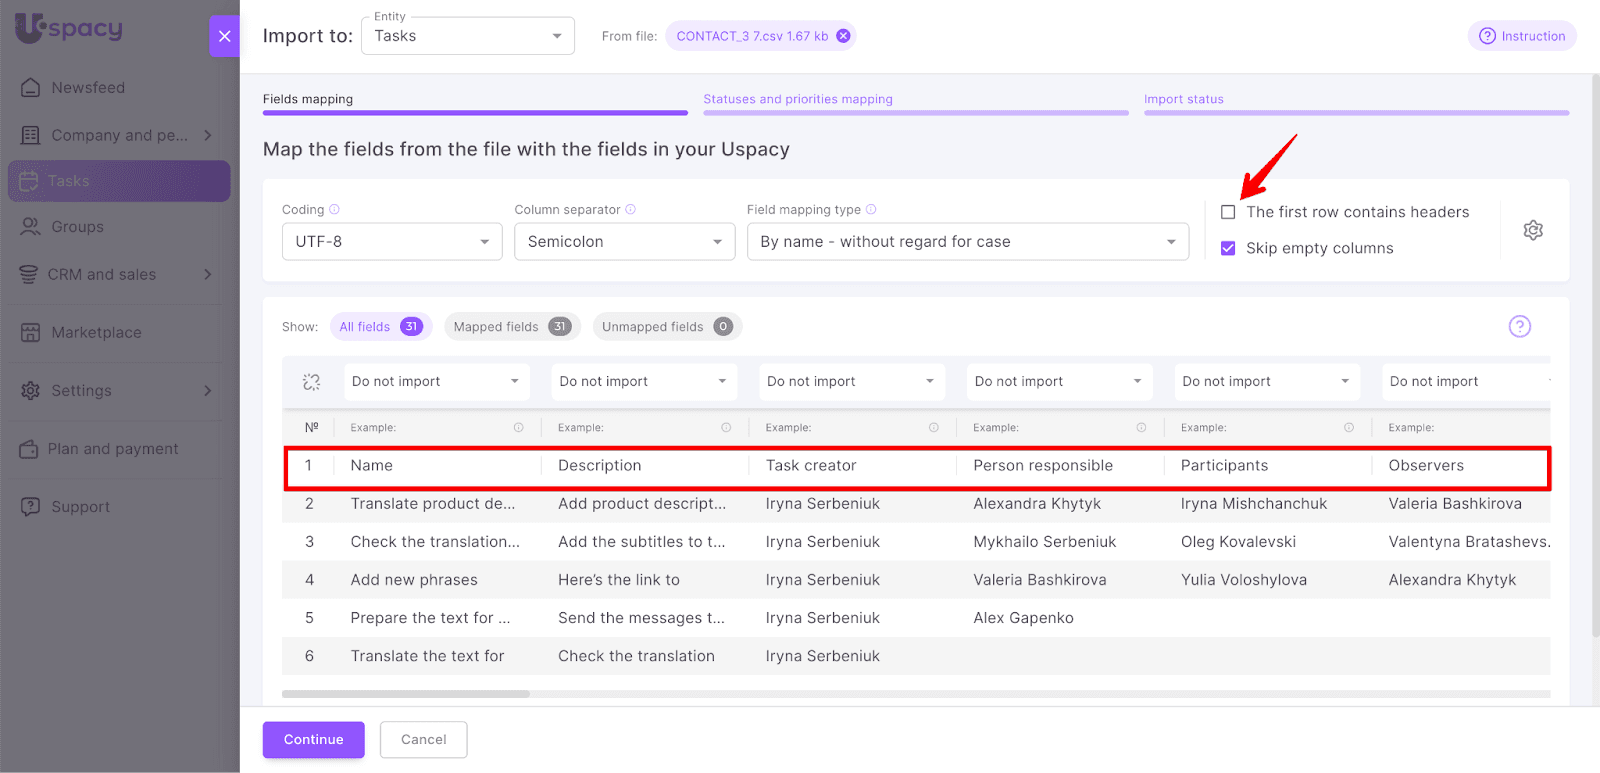Show only Unmapped fields
This screenshot has height=773, width=1600.
point(666,327)
